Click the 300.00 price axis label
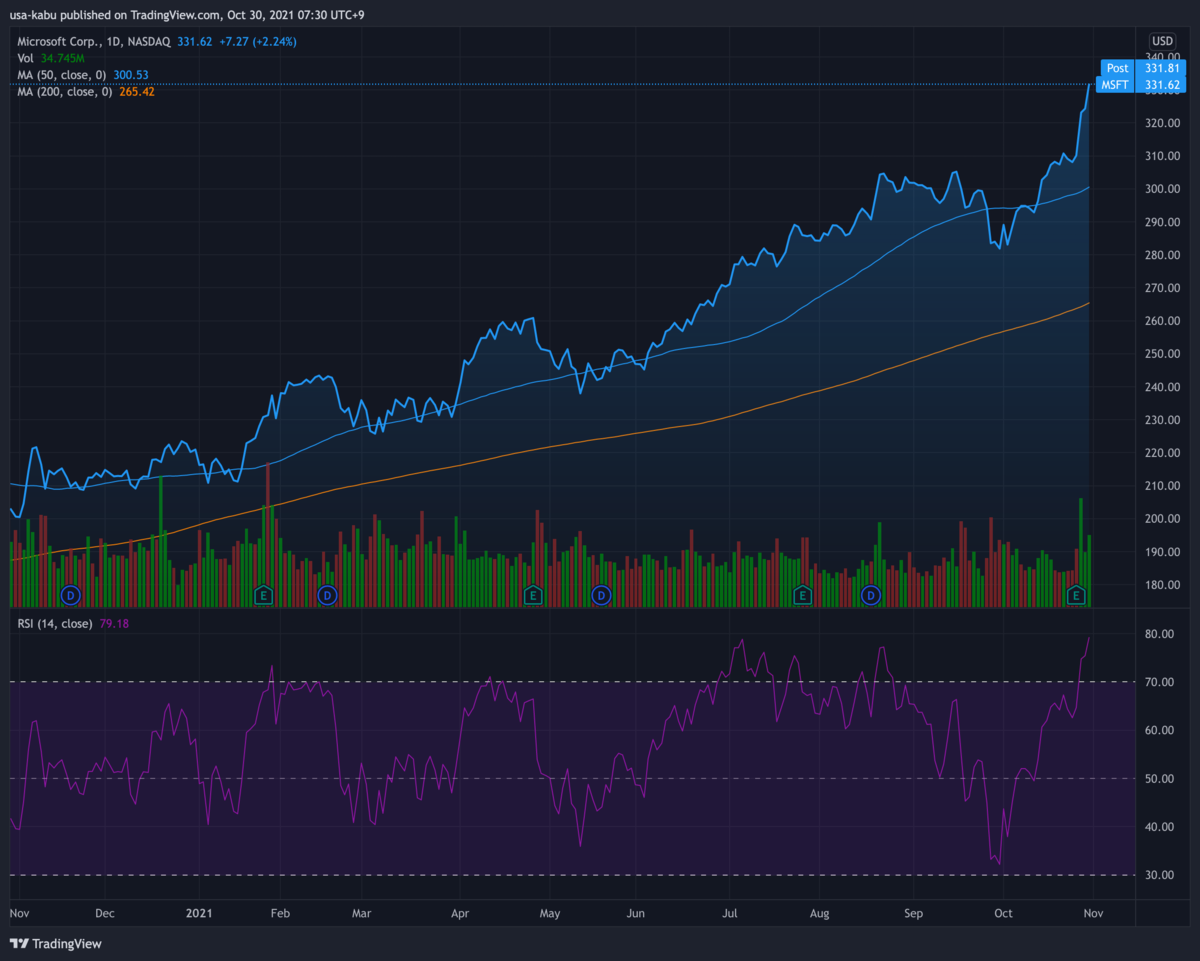 [x=1160, y=189]
